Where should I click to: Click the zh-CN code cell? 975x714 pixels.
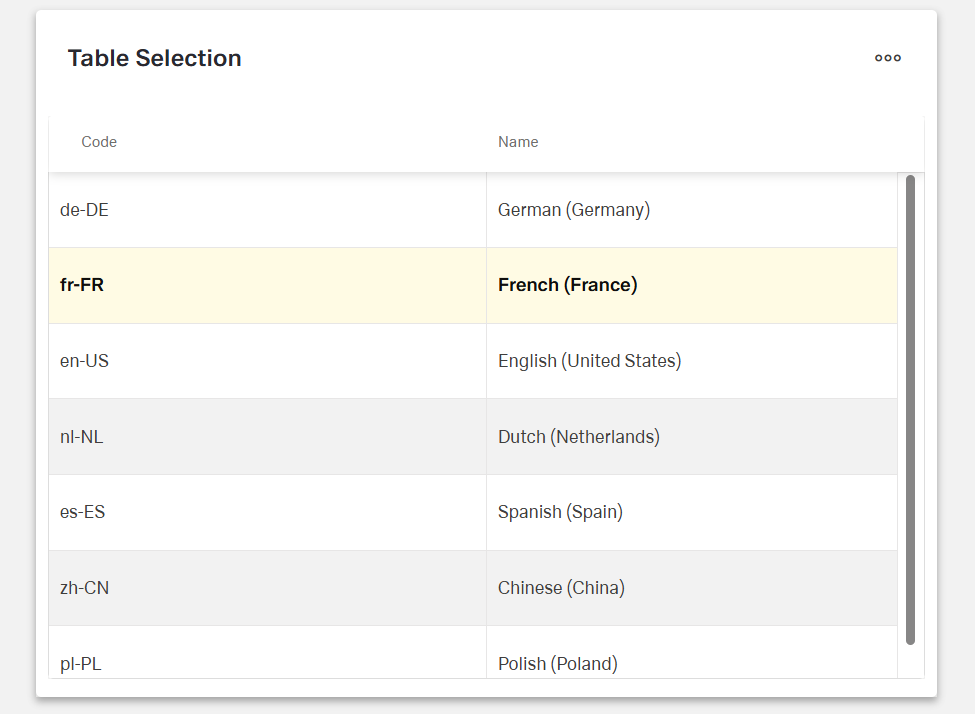(84, 588)
